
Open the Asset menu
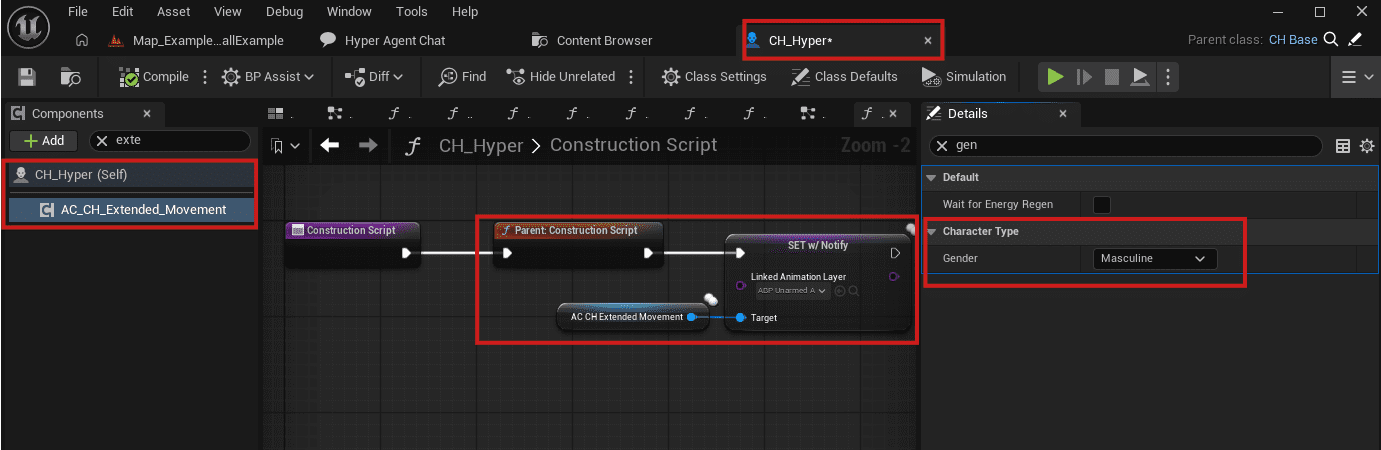coord(175,12)
